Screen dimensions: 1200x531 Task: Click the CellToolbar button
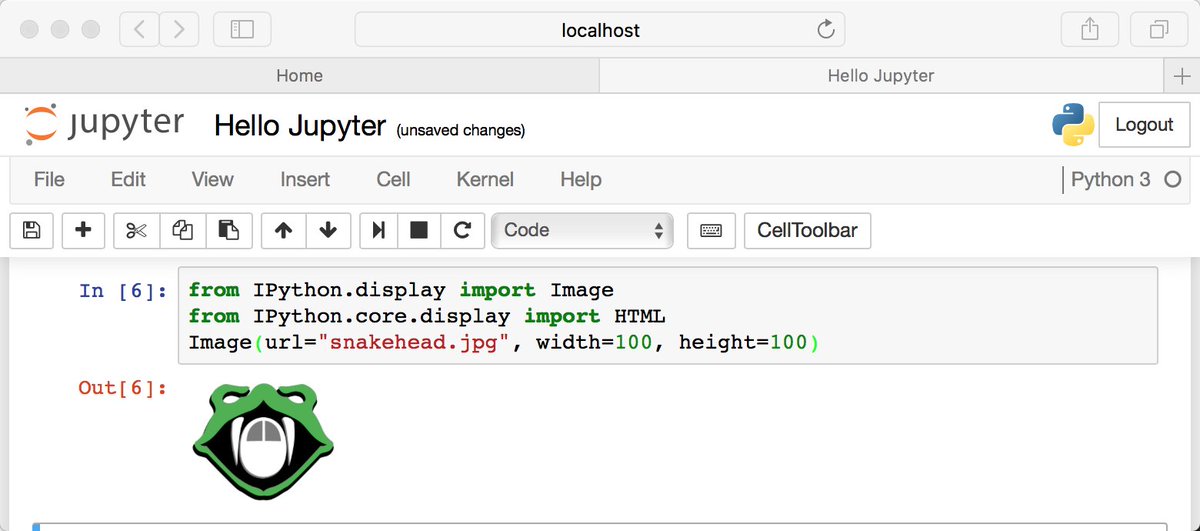(x=807, y=230)
